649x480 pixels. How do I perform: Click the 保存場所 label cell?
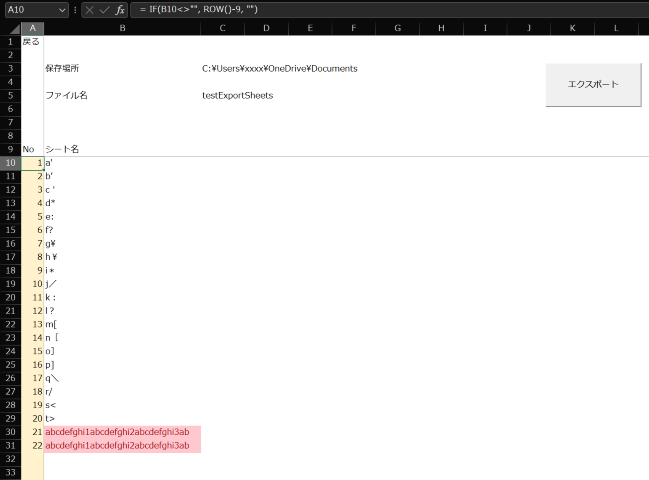(122, 69)
